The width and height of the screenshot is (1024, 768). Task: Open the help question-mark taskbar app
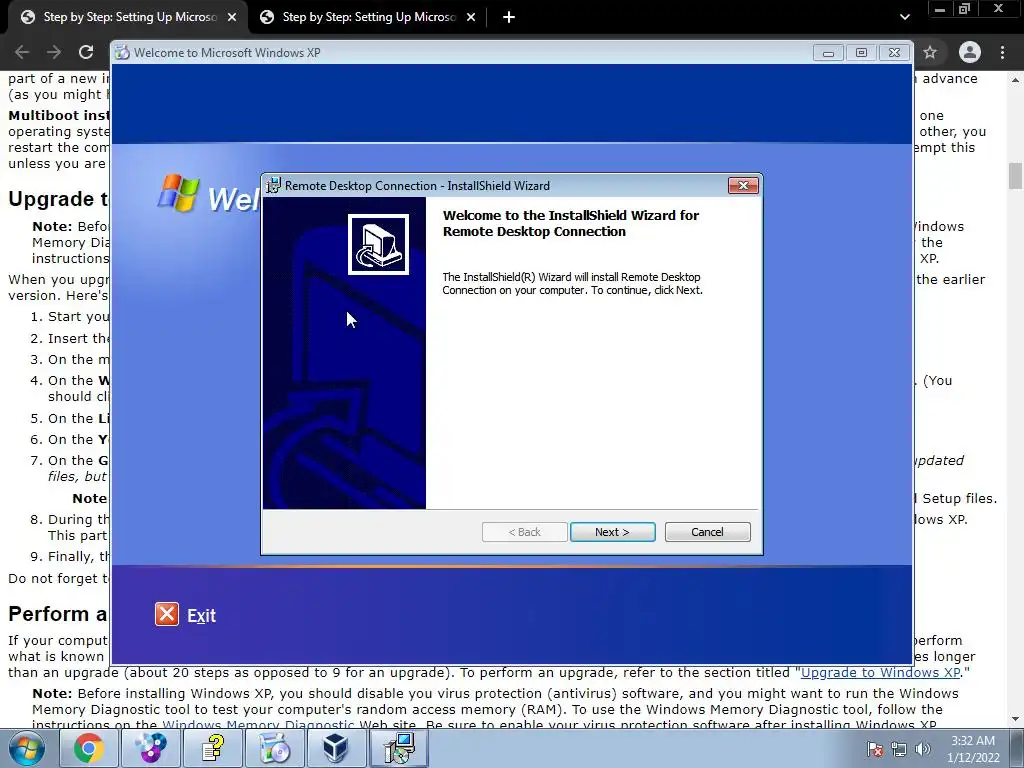click(213, 748)
